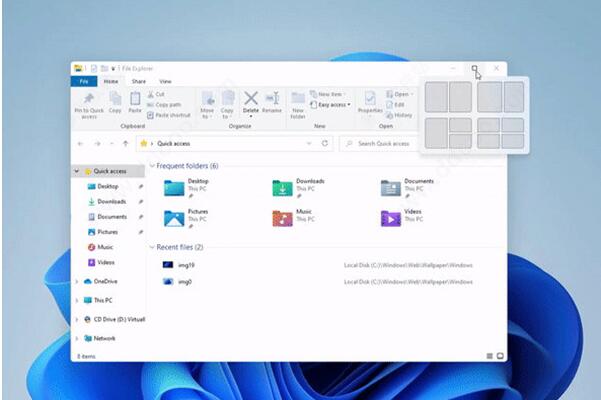Click the Back navigation arrow

pos(80,144)
